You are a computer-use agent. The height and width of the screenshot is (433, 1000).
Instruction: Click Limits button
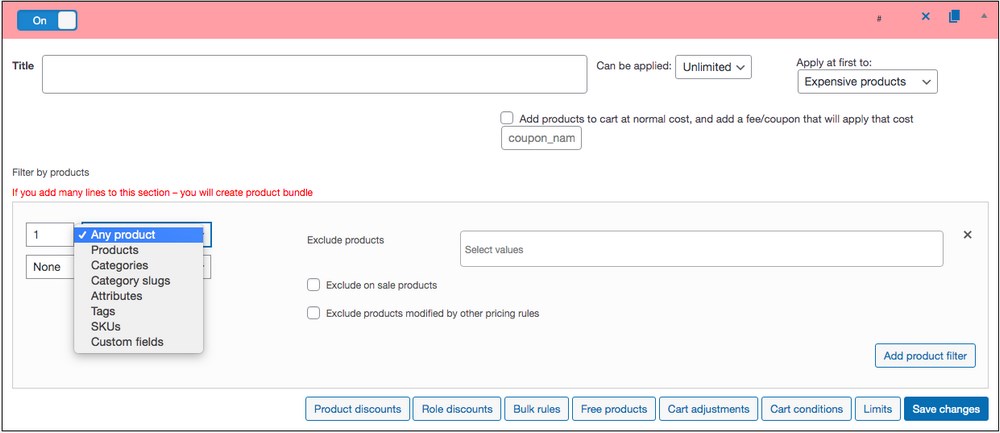point(878,409)
